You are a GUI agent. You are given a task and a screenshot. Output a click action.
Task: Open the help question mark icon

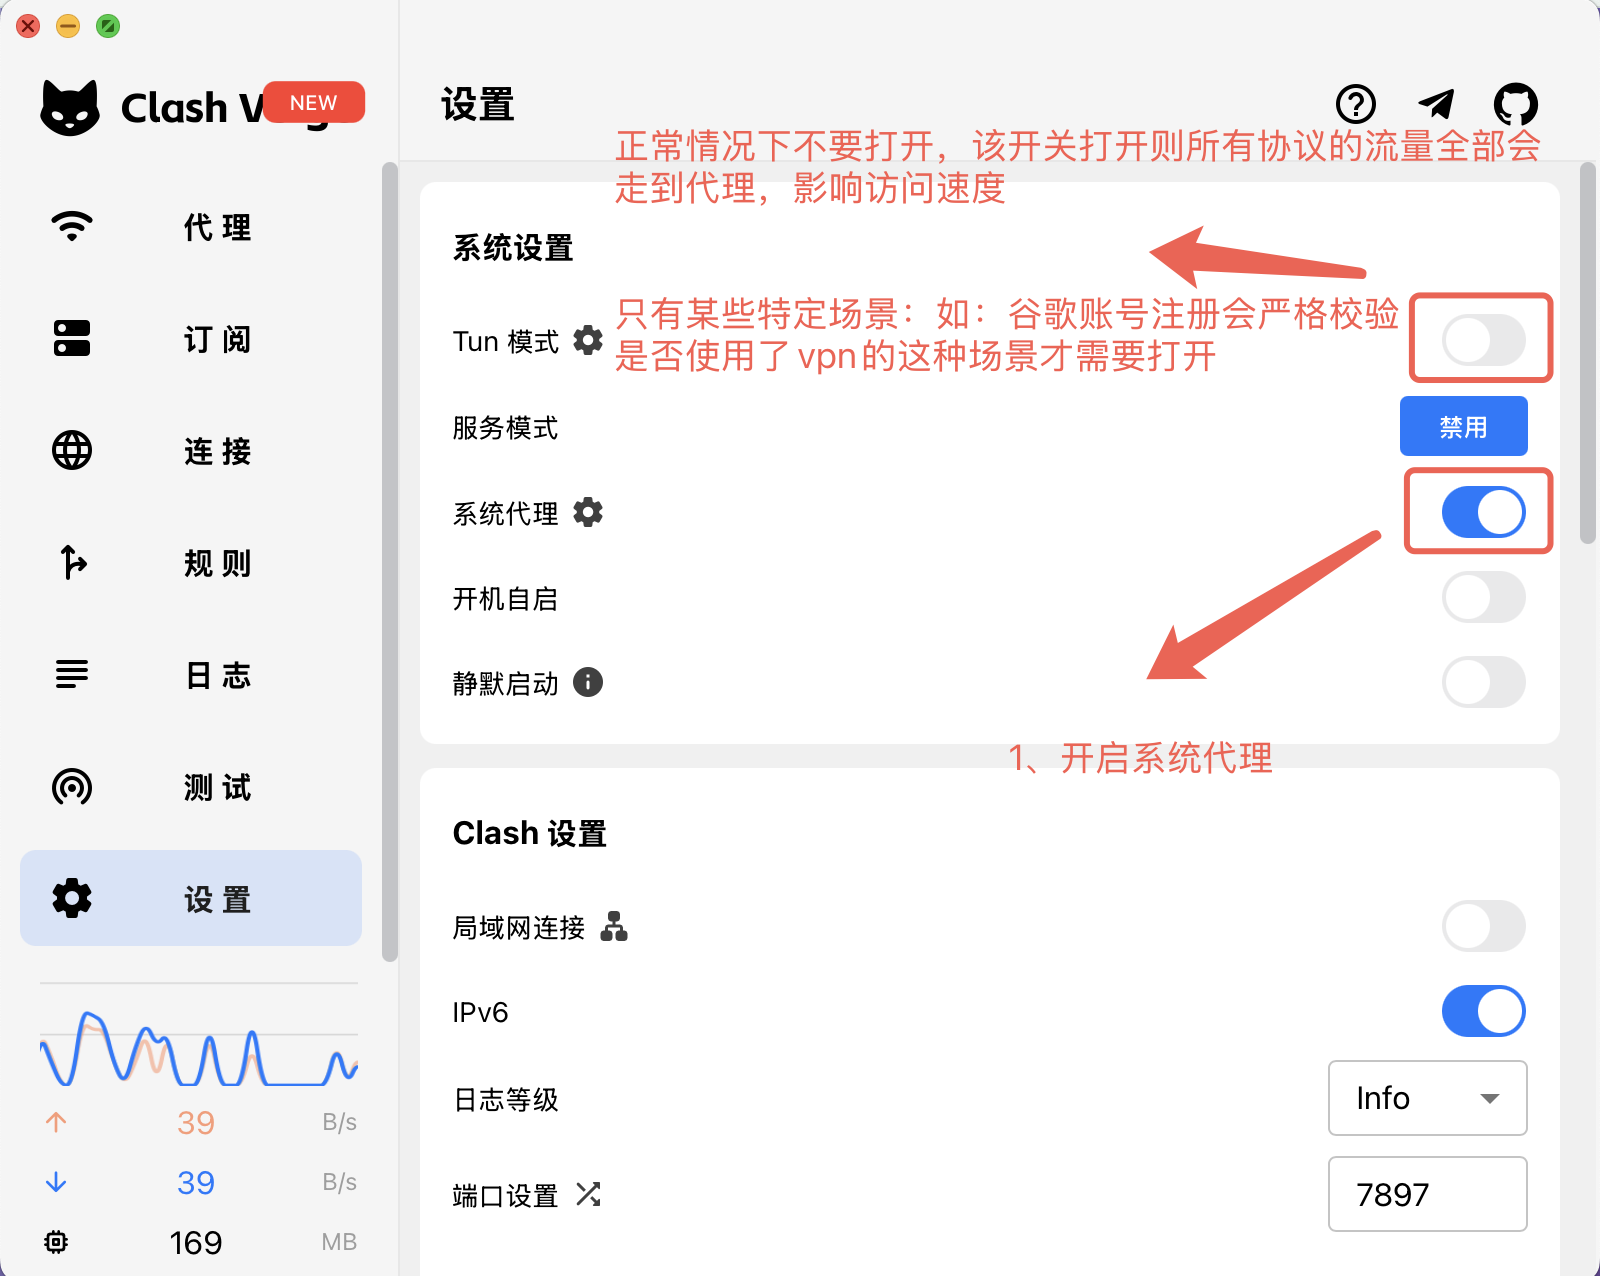tap(1356, 104)
